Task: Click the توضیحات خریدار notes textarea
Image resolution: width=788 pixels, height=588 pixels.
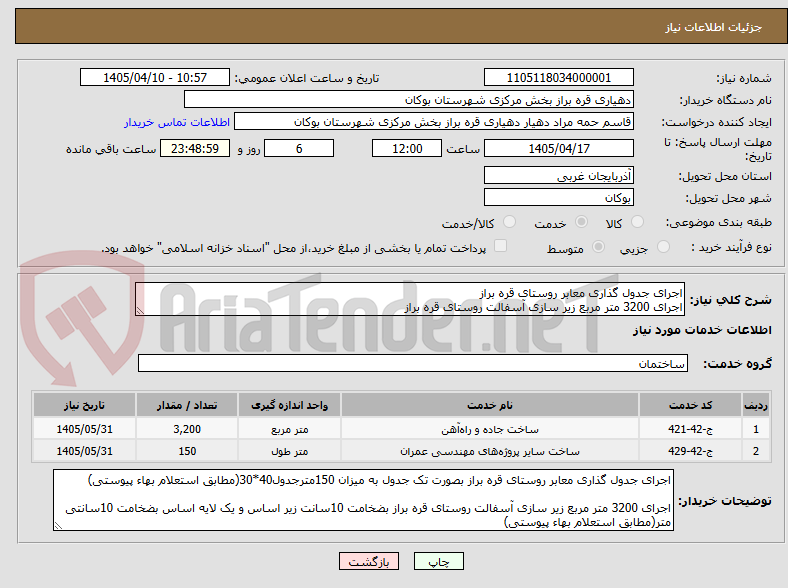Action: (363, 500)
